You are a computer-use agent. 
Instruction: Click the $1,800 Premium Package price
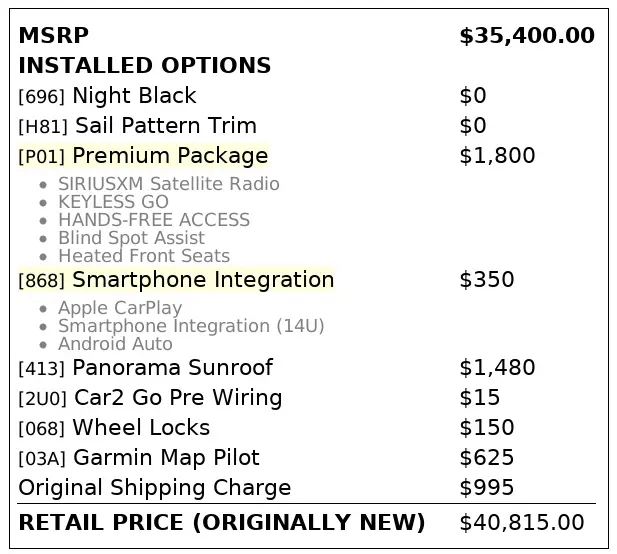(x=497, y=156)
